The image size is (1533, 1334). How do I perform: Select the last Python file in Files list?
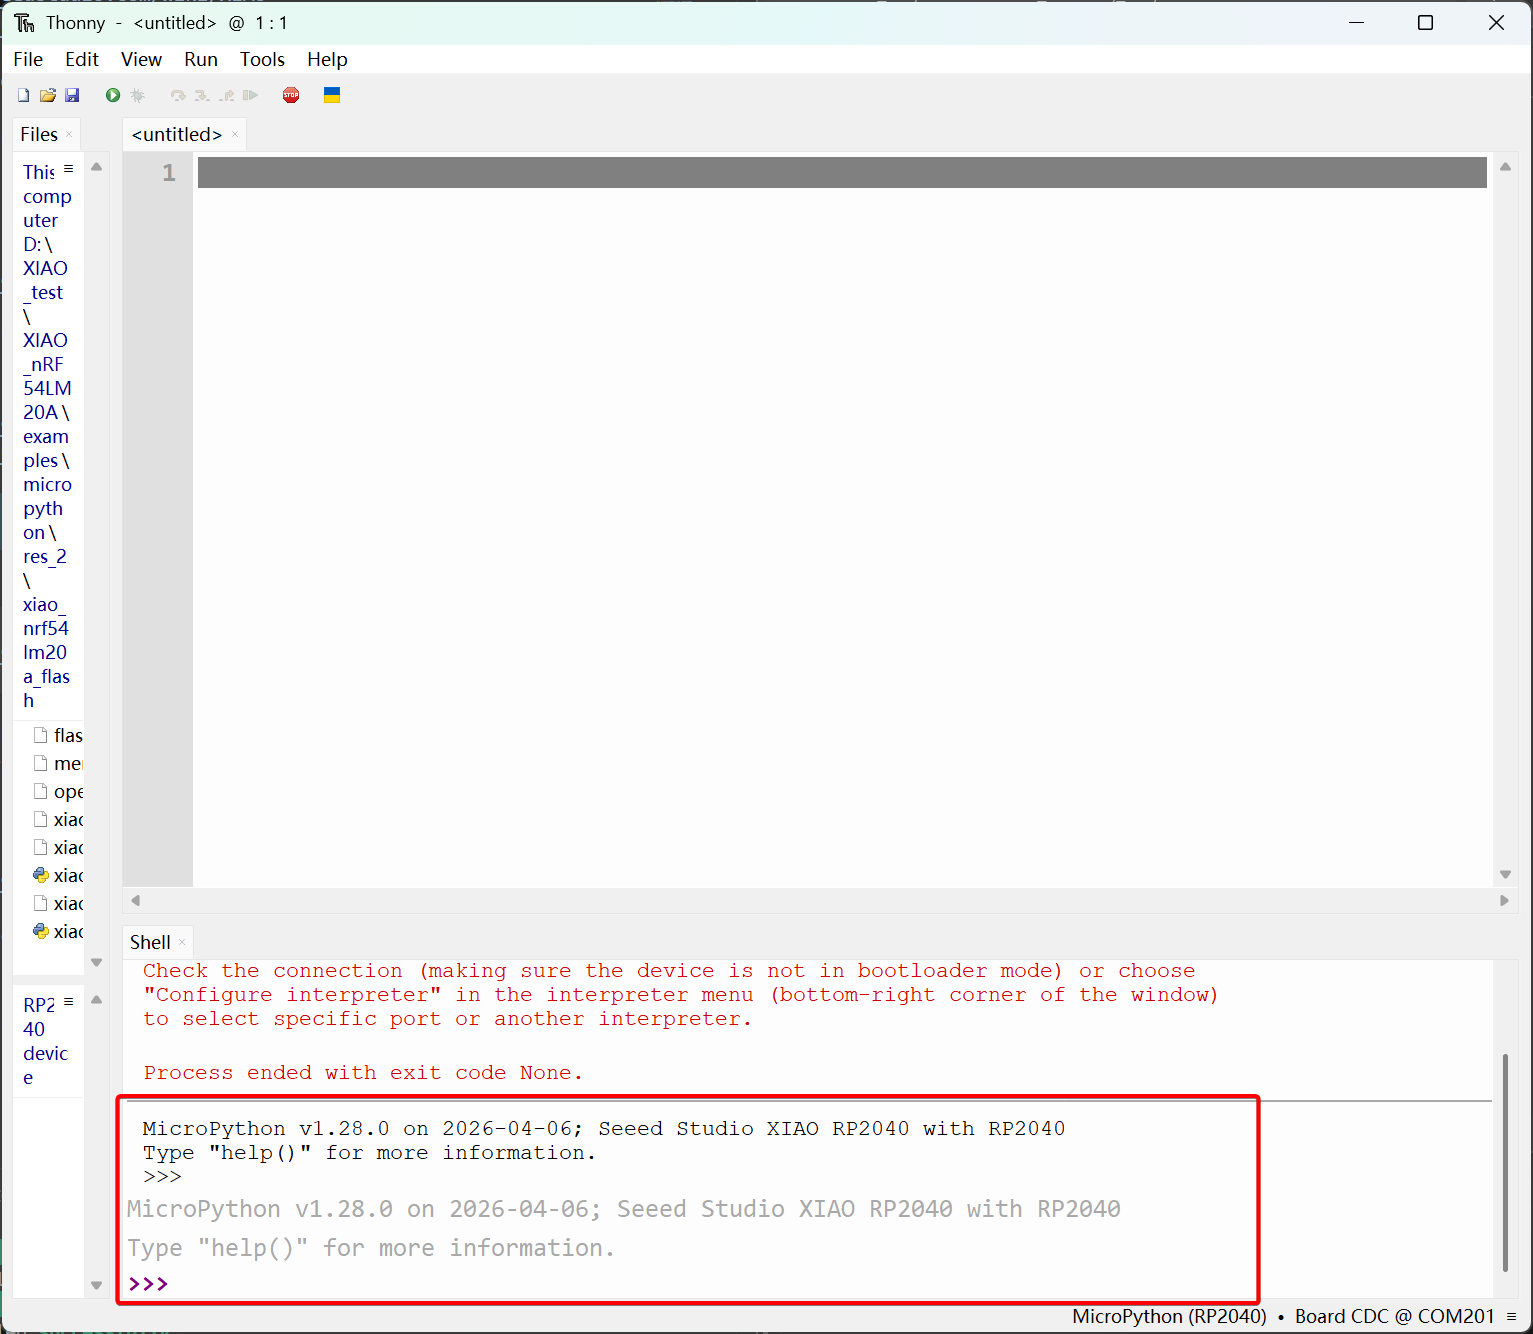(x=58, y=931)
